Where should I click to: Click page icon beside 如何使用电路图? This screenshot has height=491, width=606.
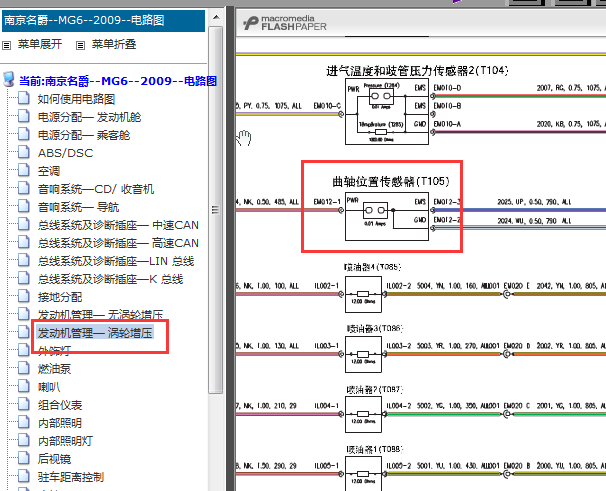[24, 98]
